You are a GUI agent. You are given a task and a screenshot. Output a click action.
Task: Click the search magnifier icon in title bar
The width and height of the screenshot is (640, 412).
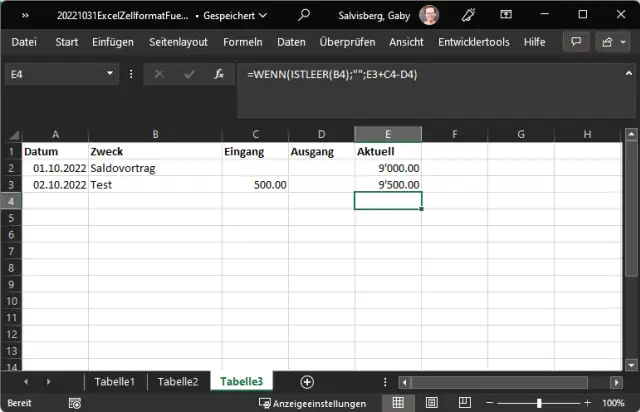click(x=305, y=15)
